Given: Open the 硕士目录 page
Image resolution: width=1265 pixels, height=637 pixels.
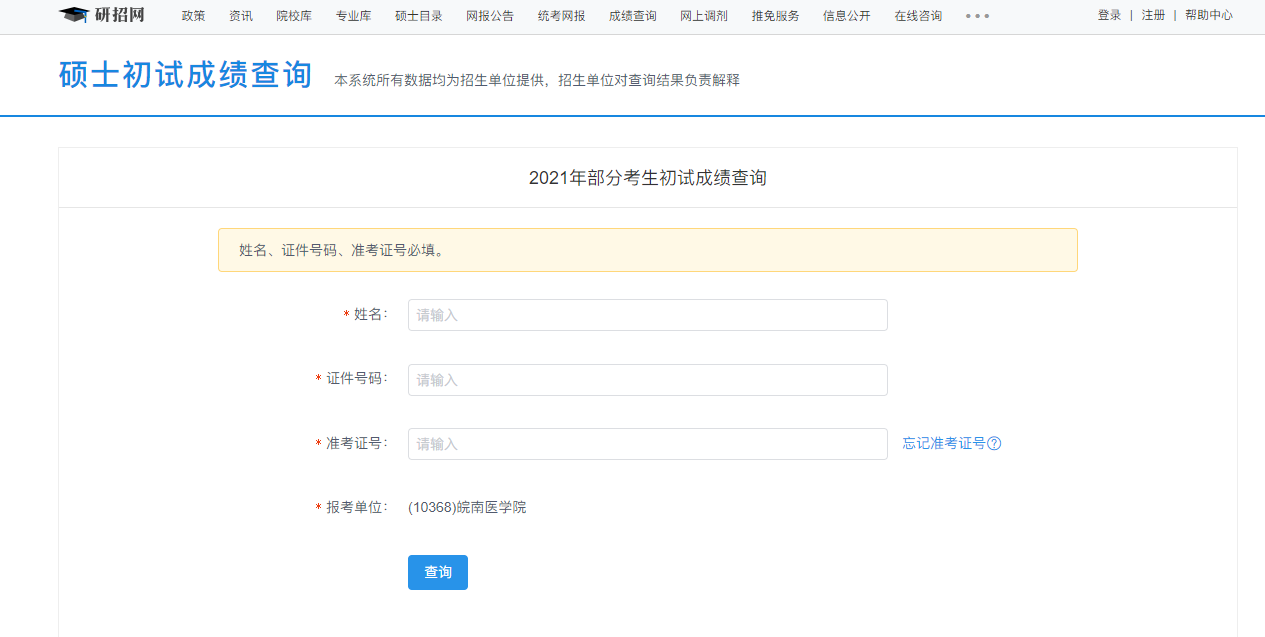Looking at the screenshot, I should click(x=418, y=16).
